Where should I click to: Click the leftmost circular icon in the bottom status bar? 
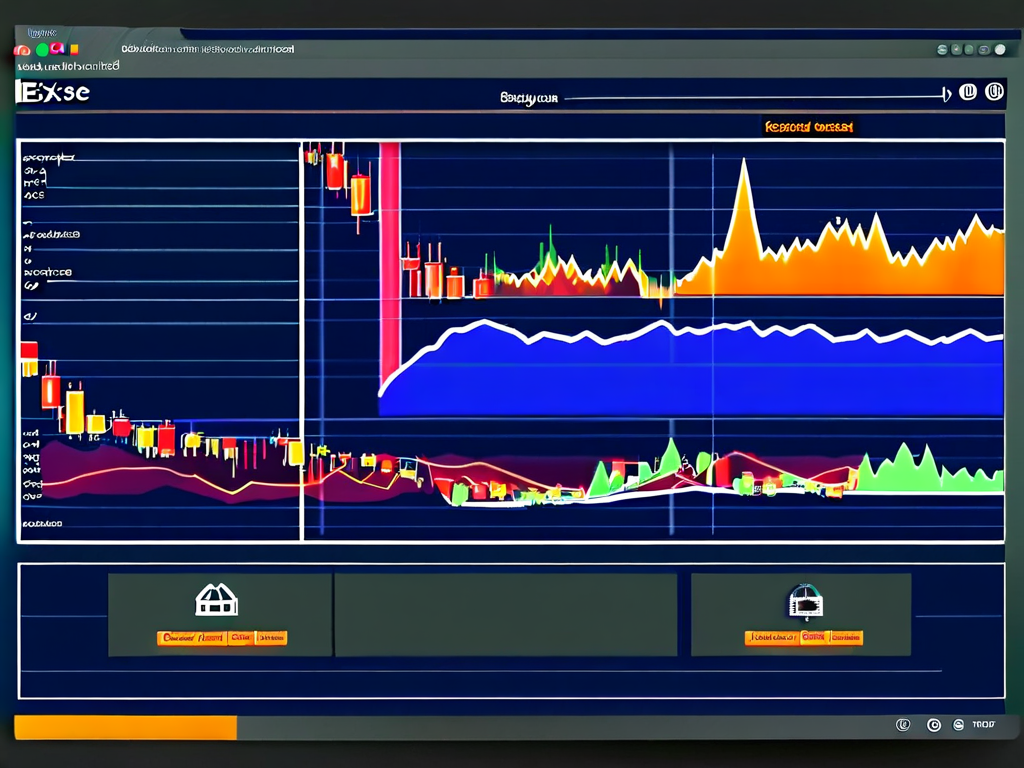pos(903,726)
